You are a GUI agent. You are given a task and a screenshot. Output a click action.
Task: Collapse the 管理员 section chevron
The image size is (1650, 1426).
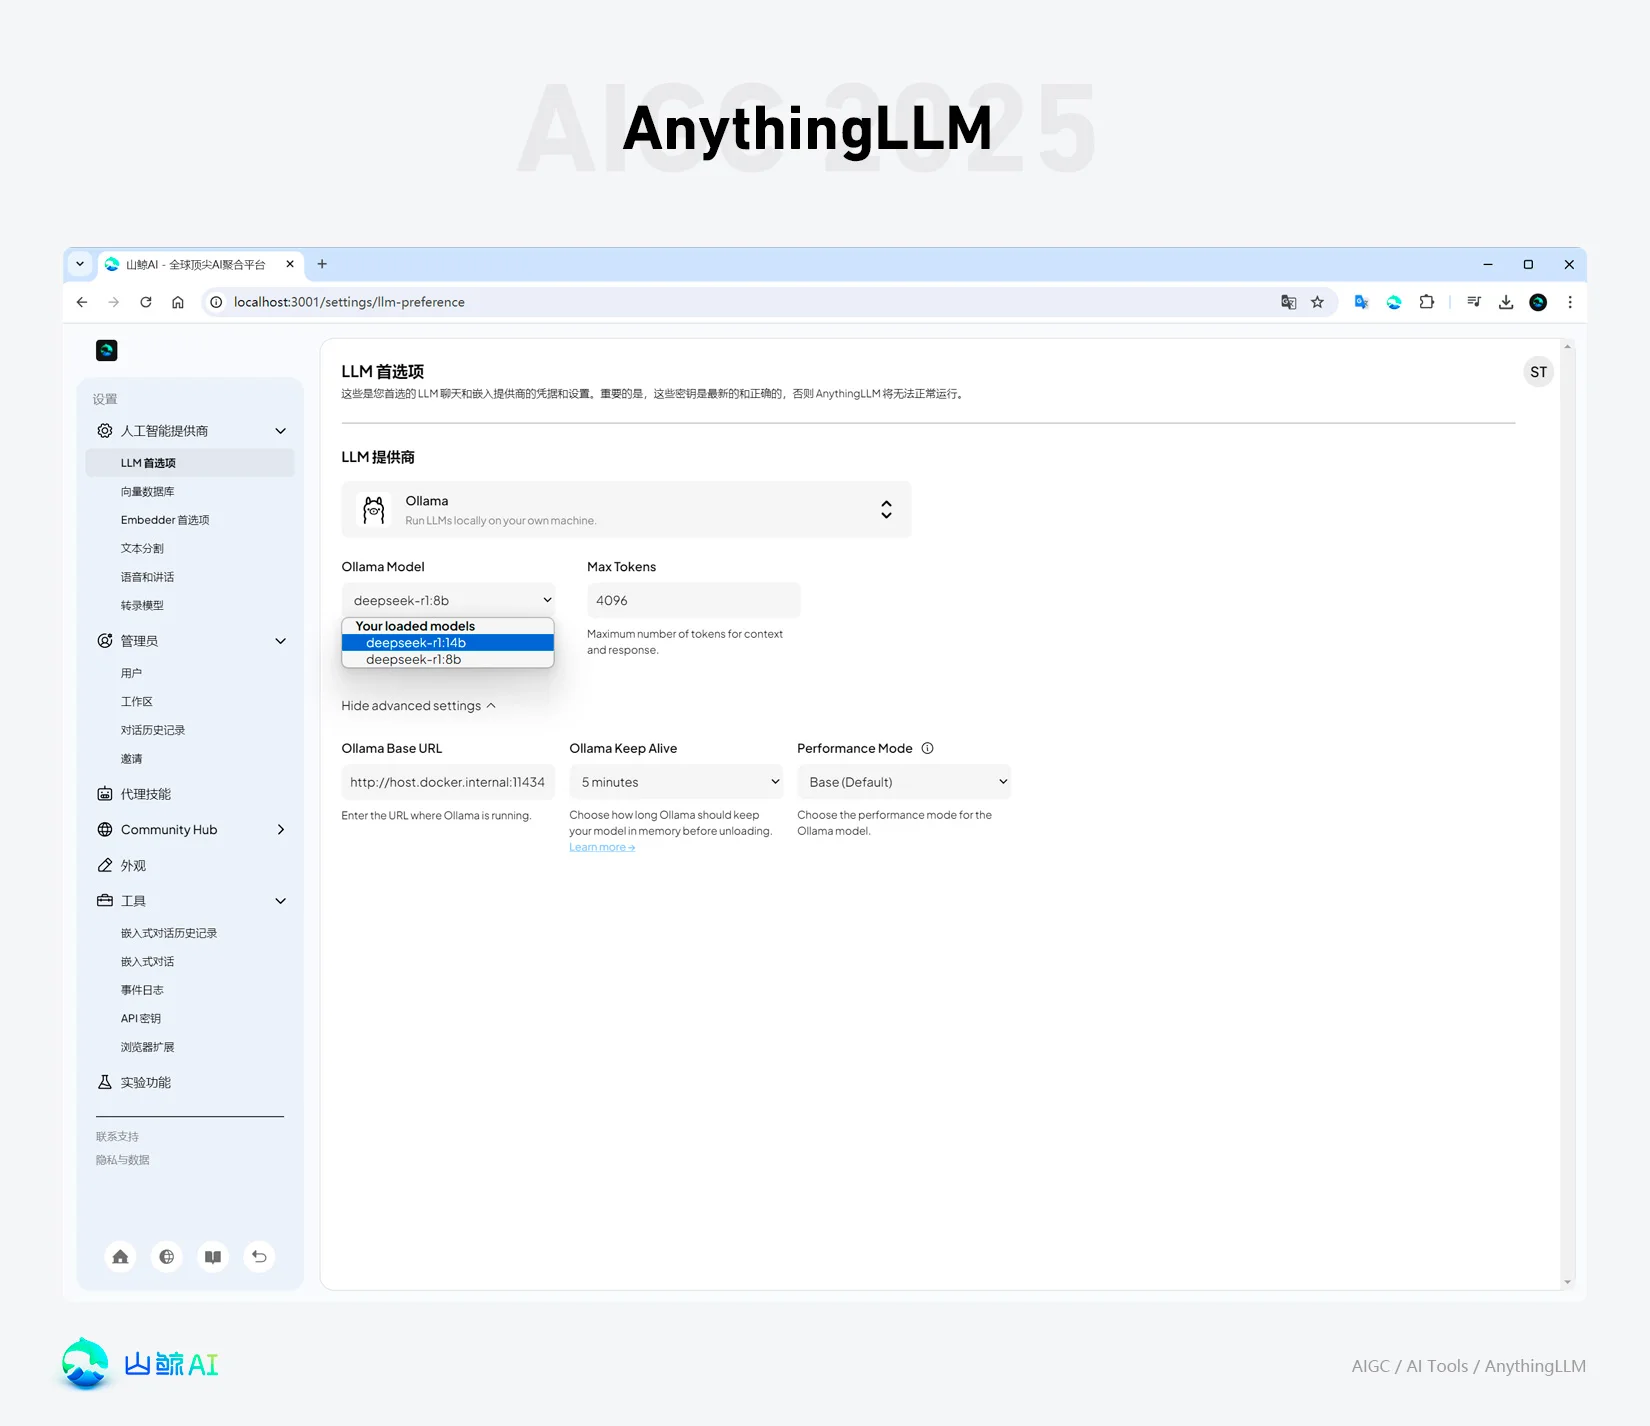point(281,641)
